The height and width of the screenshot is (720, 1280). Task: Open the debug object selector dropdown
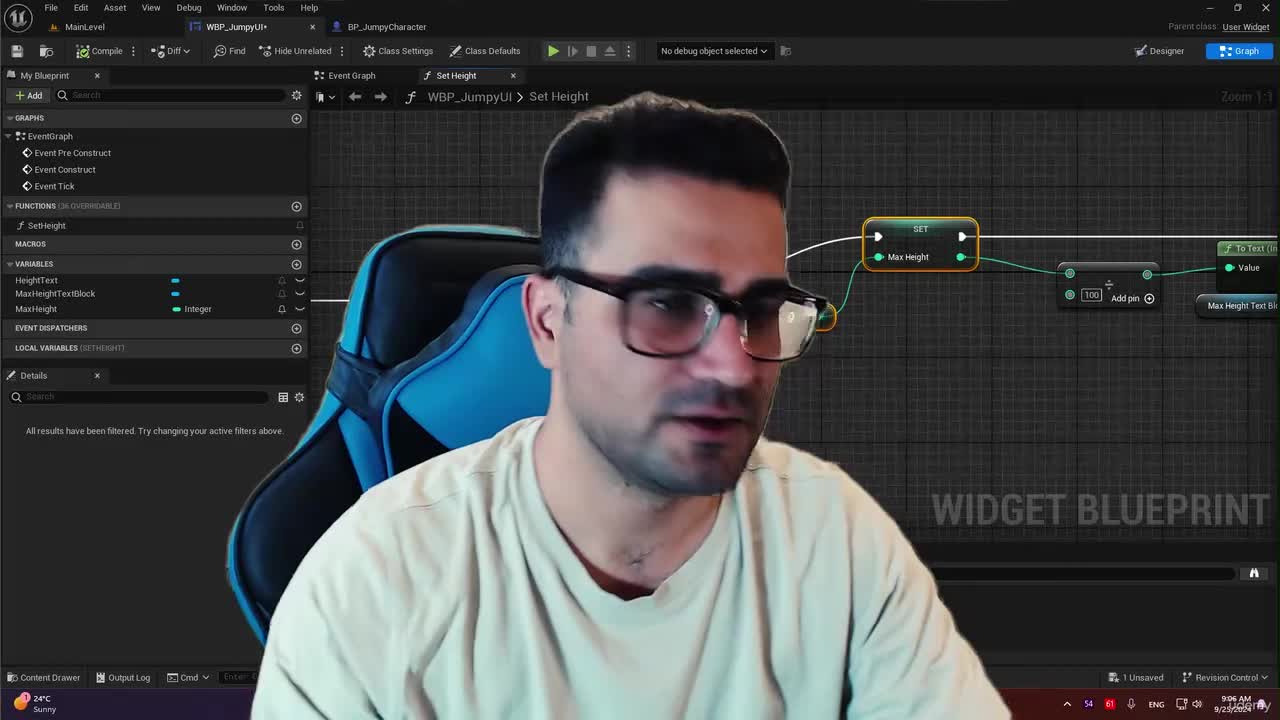[714, 51]
